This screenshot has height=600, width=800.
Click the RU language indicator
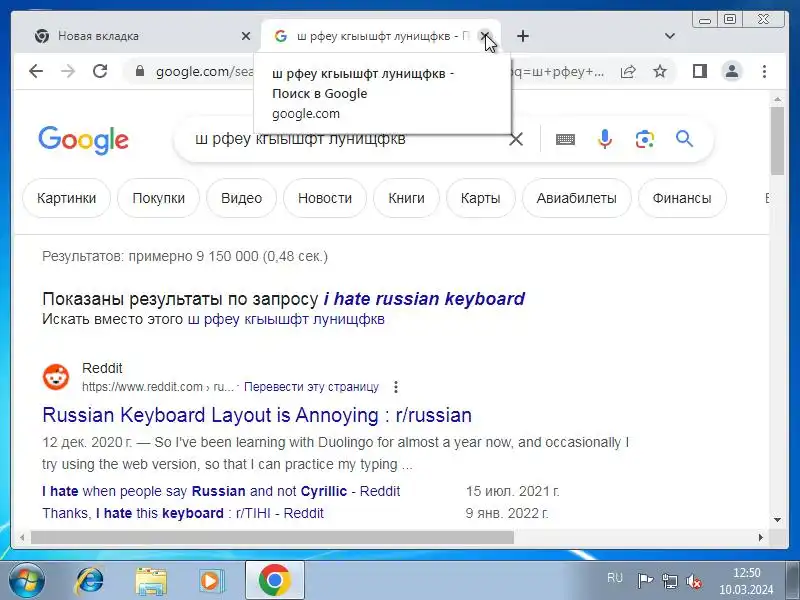tap(615, 578)
